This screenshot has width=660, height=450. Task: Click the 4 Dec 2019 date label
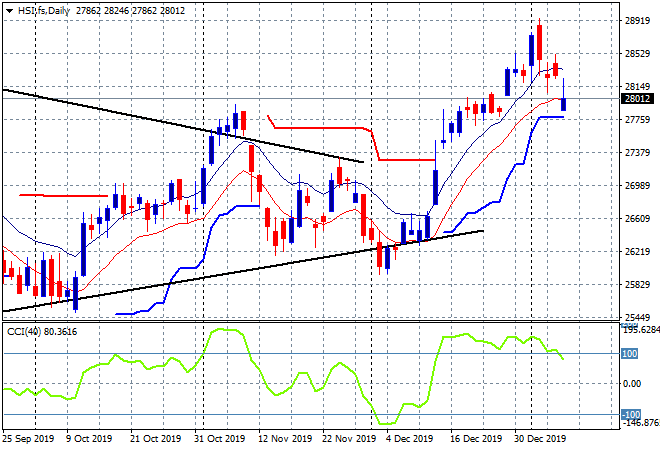tap(410, 439)
